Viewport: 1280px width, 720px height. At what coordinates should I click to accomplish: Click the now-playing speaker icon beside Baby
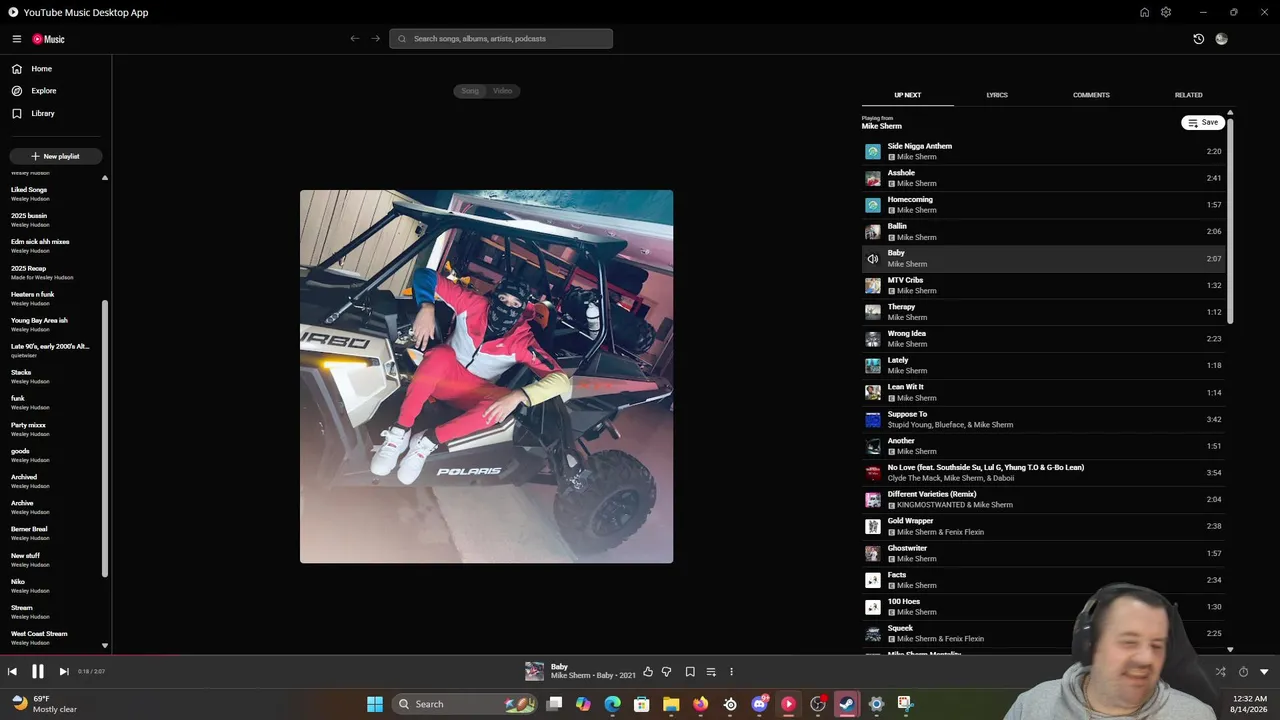click(873, 259)
